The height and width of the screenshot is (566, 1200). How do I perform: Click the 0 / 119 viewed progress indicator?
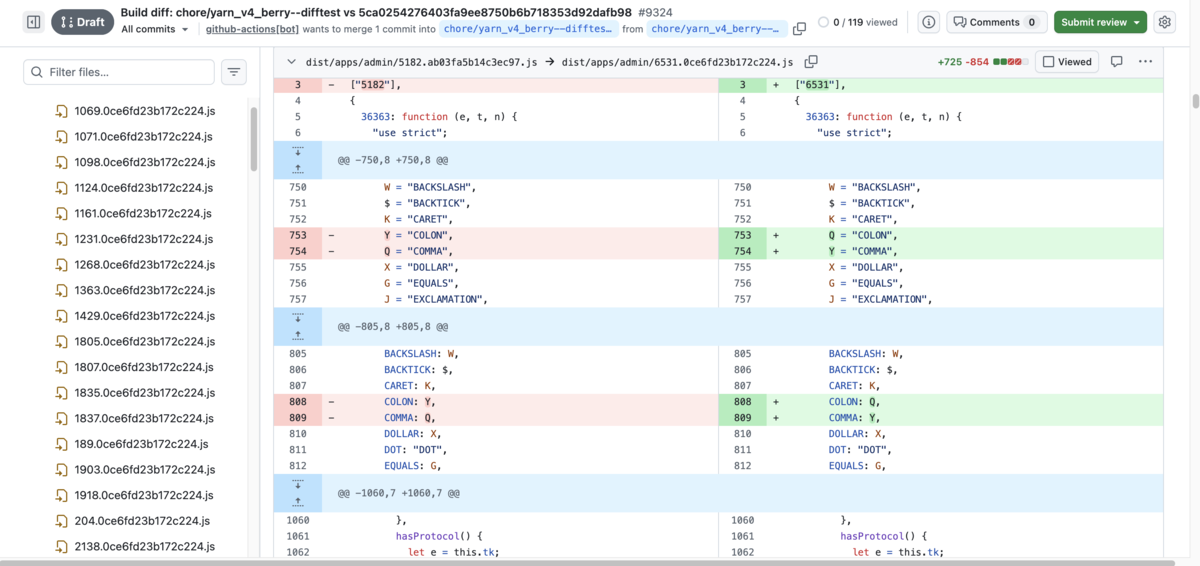(858, 22)
